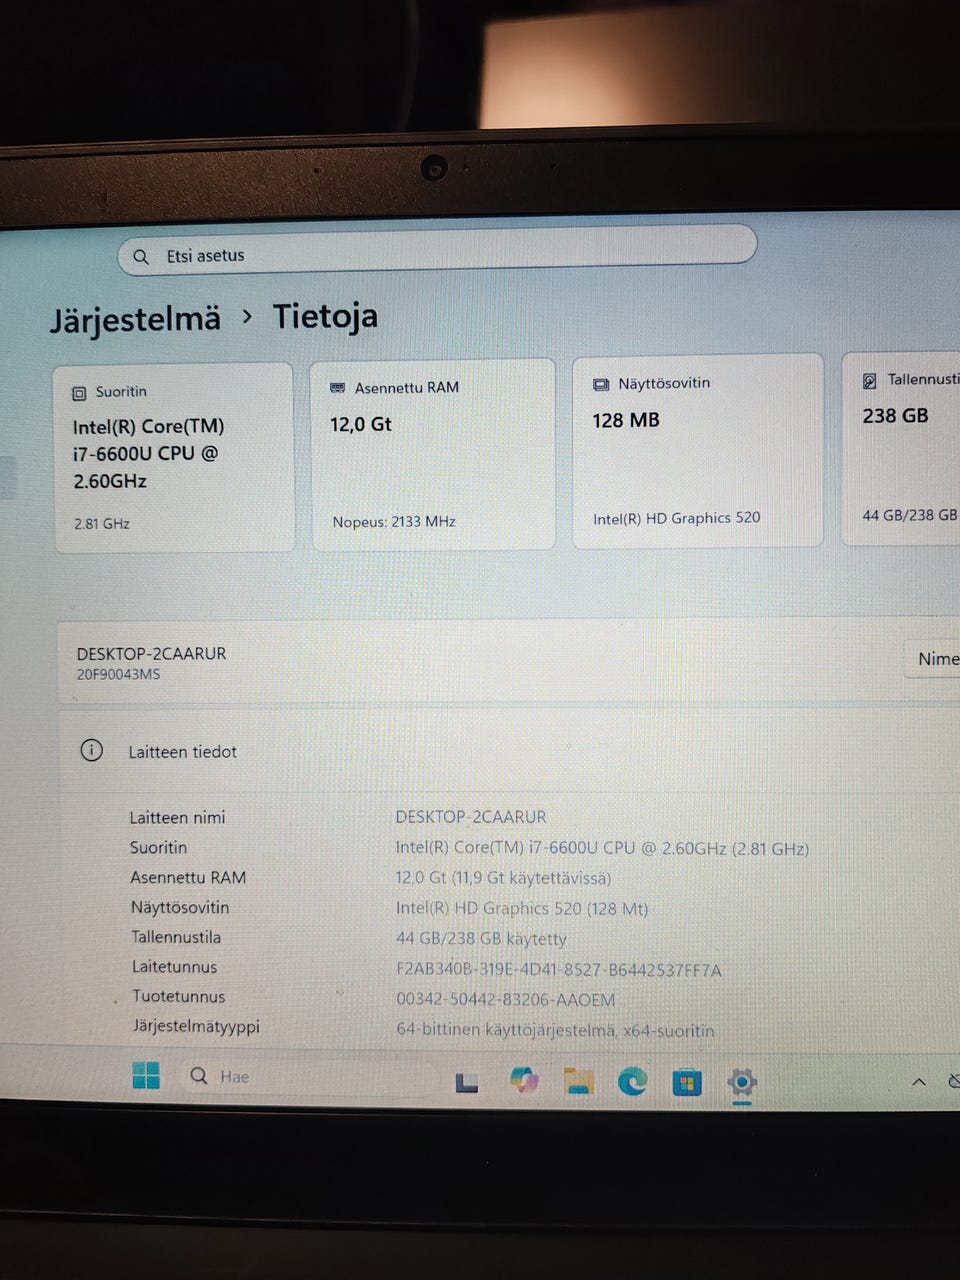This screenshot has width=960, height=1280.
Task: Open Microsoft Store from the taskbar
Action: coord(686,1083)
